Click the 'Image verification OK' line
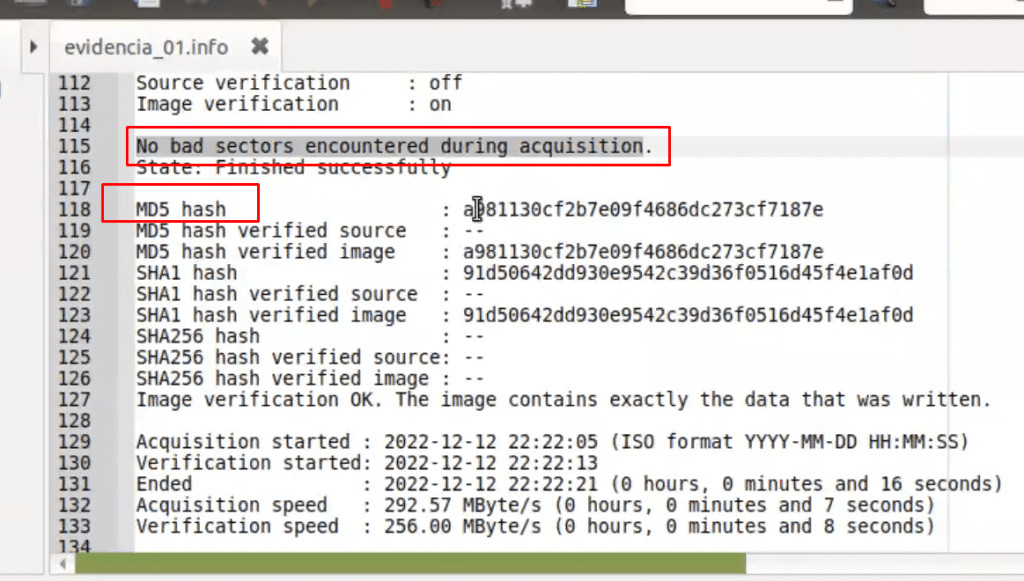Screen dimensions: 1024x581 564,400
